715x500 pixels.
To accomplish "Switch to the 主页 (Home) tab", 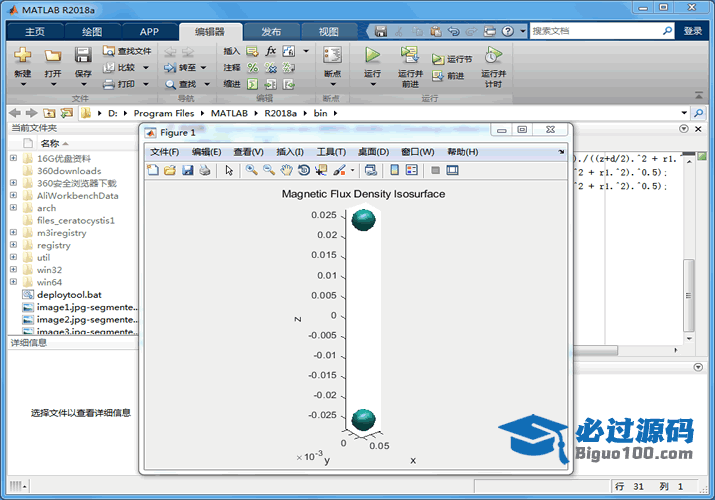I will click(x=35, y=31).
